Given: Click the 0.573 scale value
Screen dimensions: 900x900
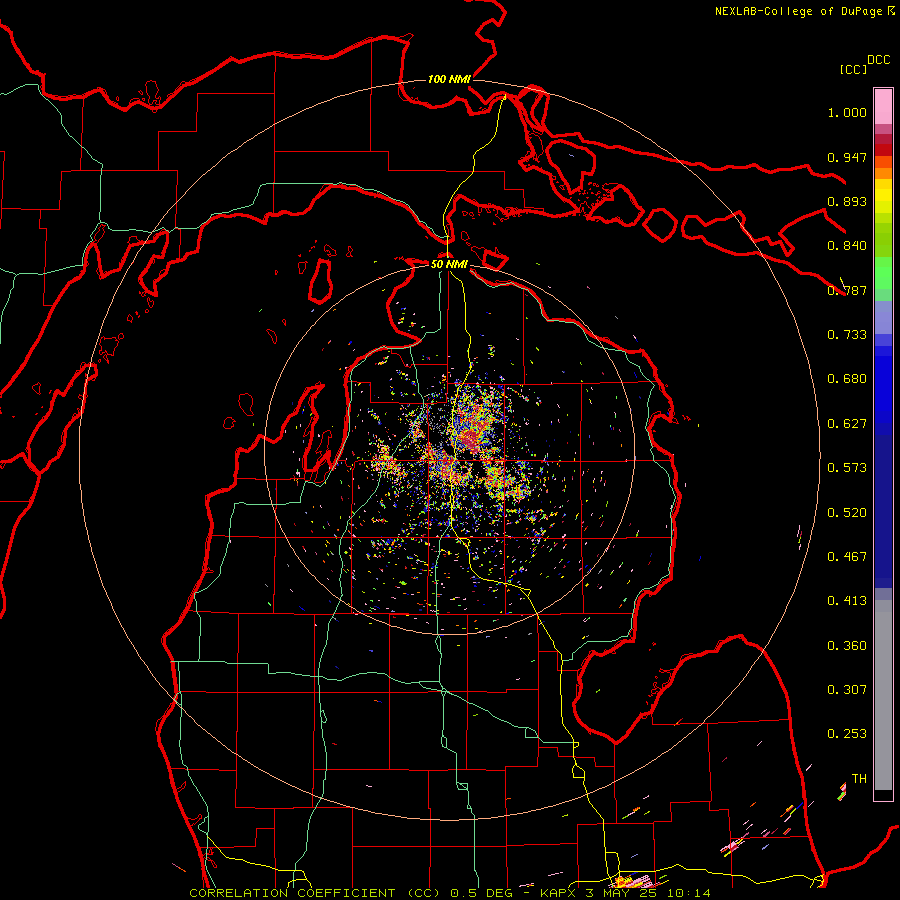Looking at the screenshot, I should 847,468.
